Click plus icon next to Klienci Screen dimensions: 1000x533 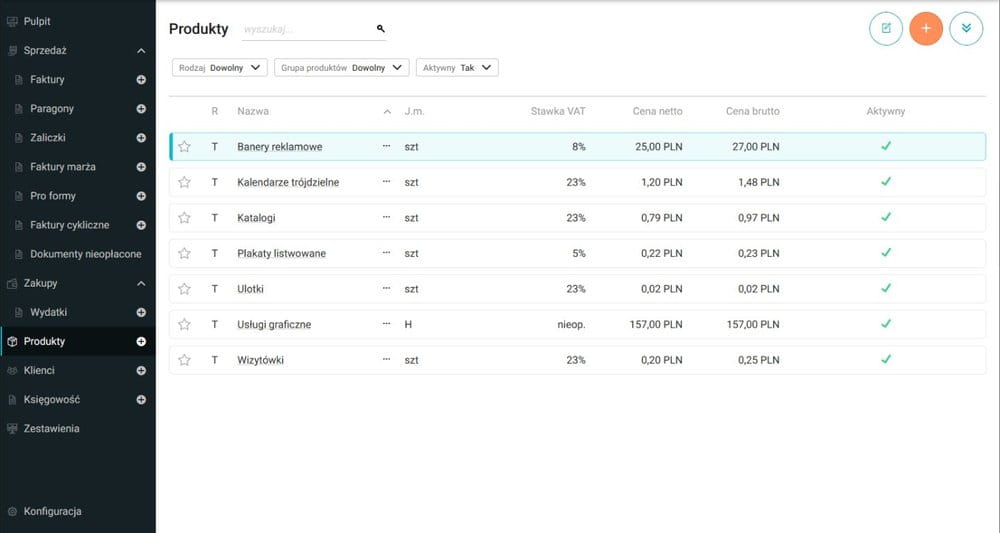[x=141, y=370]
